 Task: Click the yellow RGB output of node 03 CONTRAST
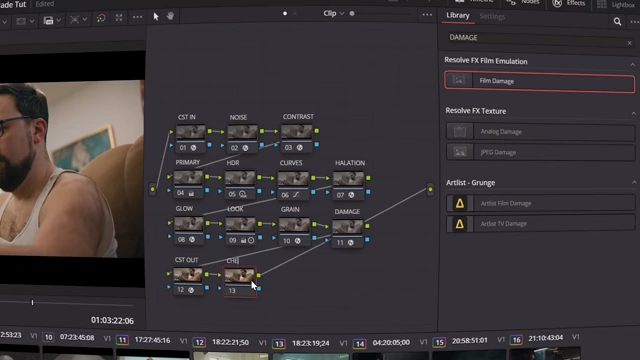pos(317,131)
